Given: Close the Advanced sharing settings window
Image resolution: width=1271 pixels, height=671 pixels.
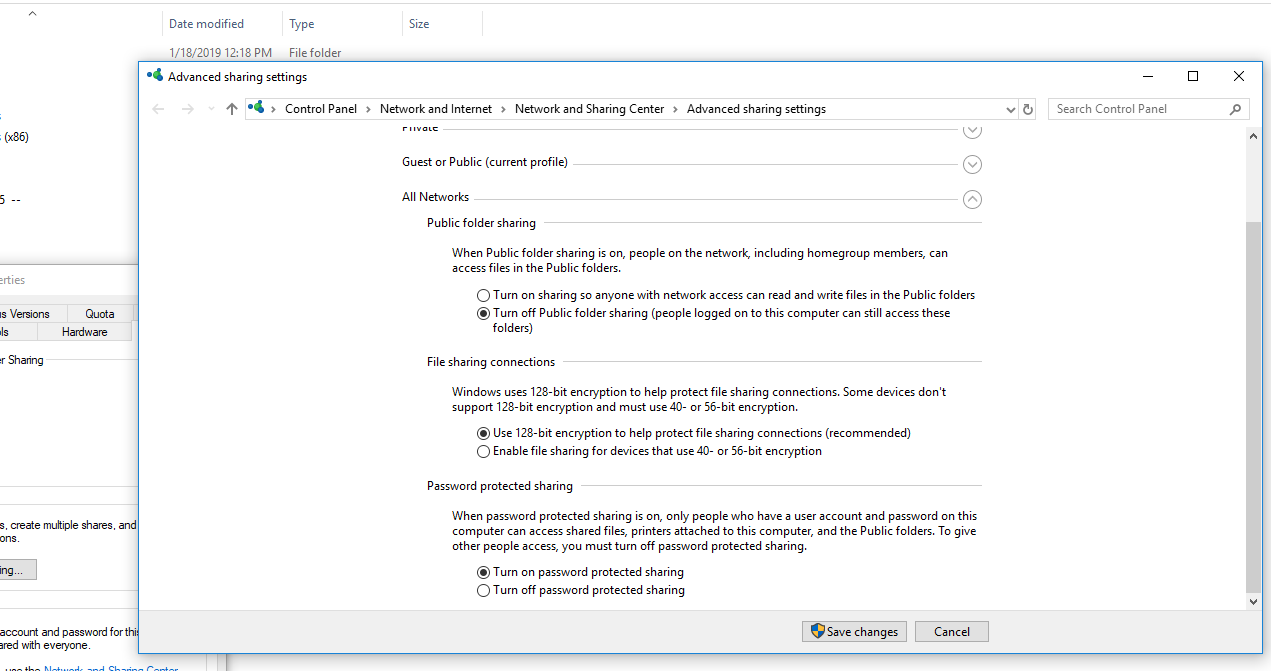Looking at the screenshot, I should 1239,76.
